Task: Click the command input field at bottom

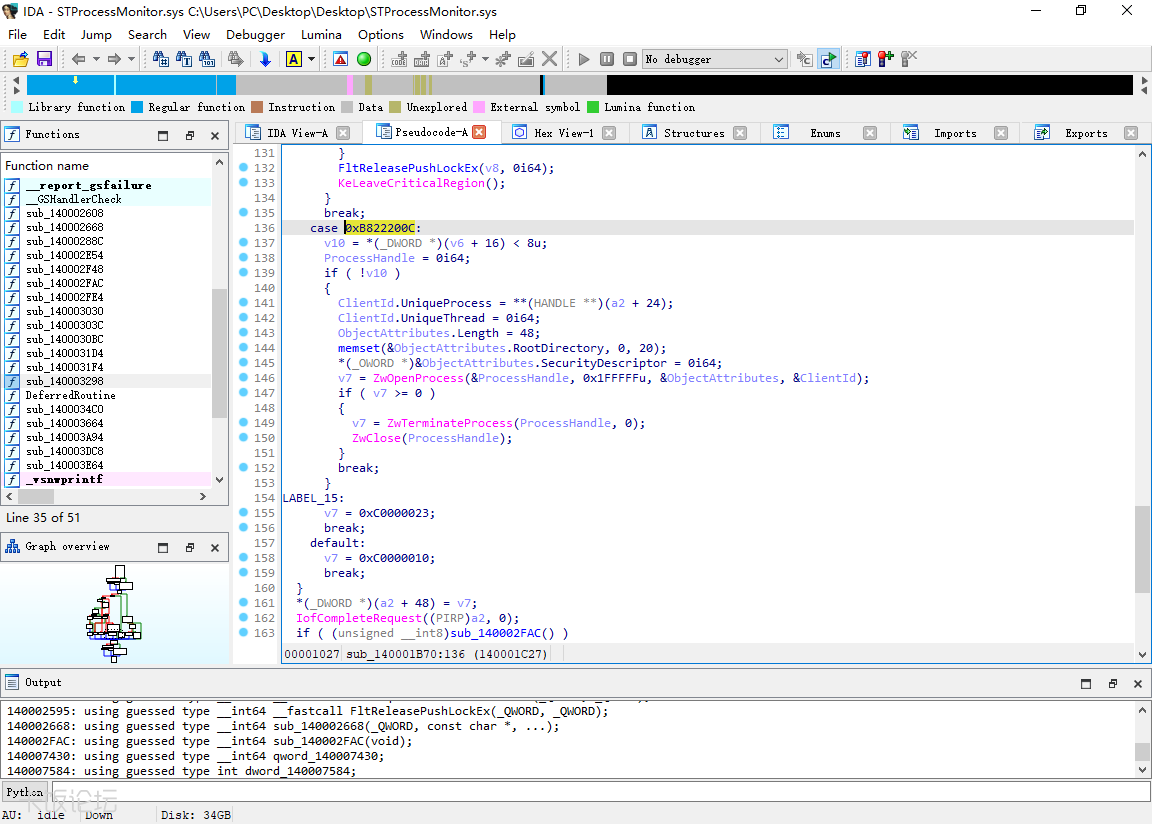Action: click(600, 791)
